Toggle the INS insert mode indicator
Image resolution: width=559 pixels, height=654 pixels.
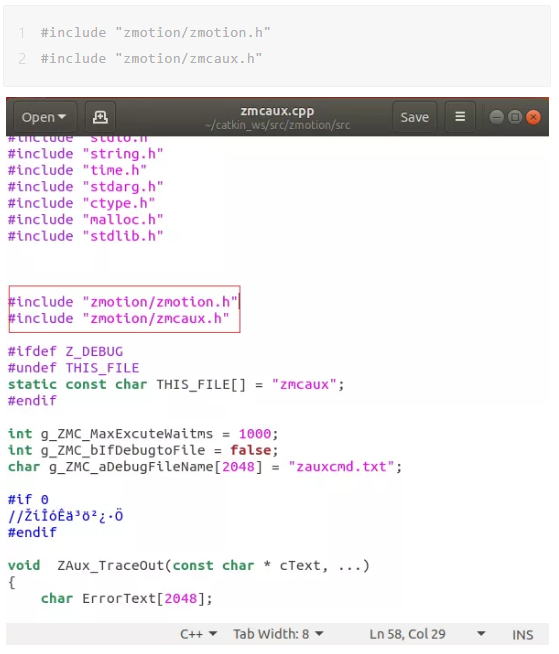(523, 635)
